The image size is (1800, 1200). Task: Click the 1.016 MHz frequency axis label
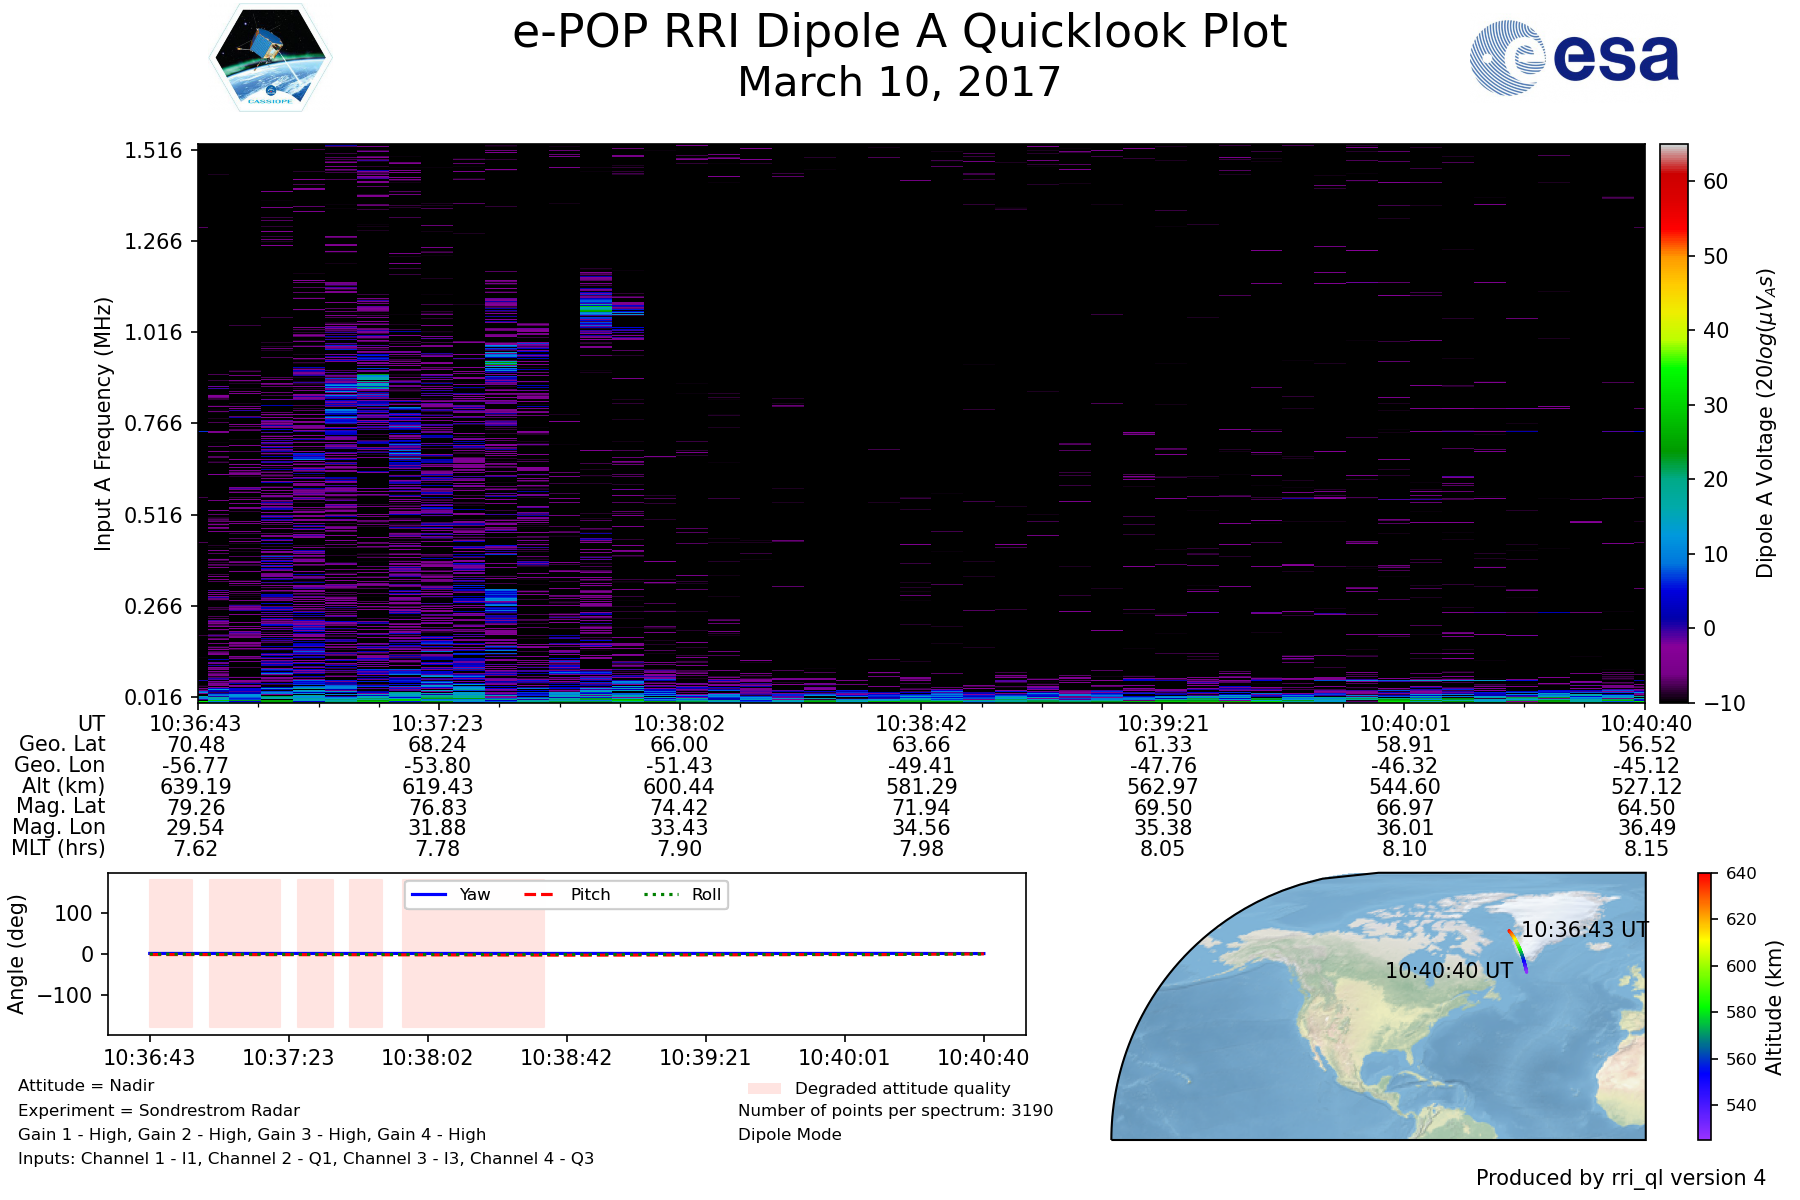[x=153, y=332]
